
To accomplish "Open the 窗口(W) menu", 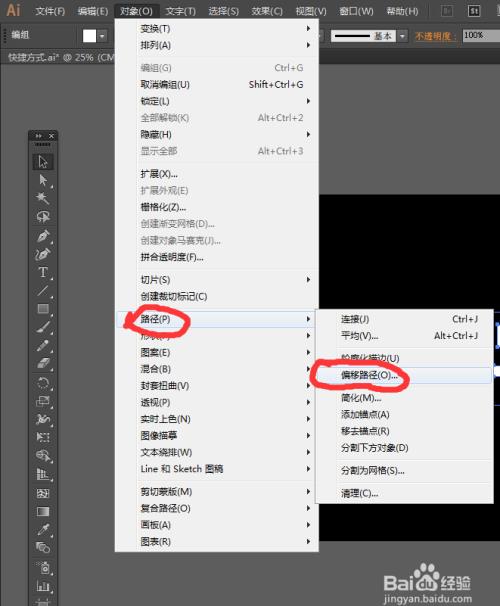I will [356, 11].
